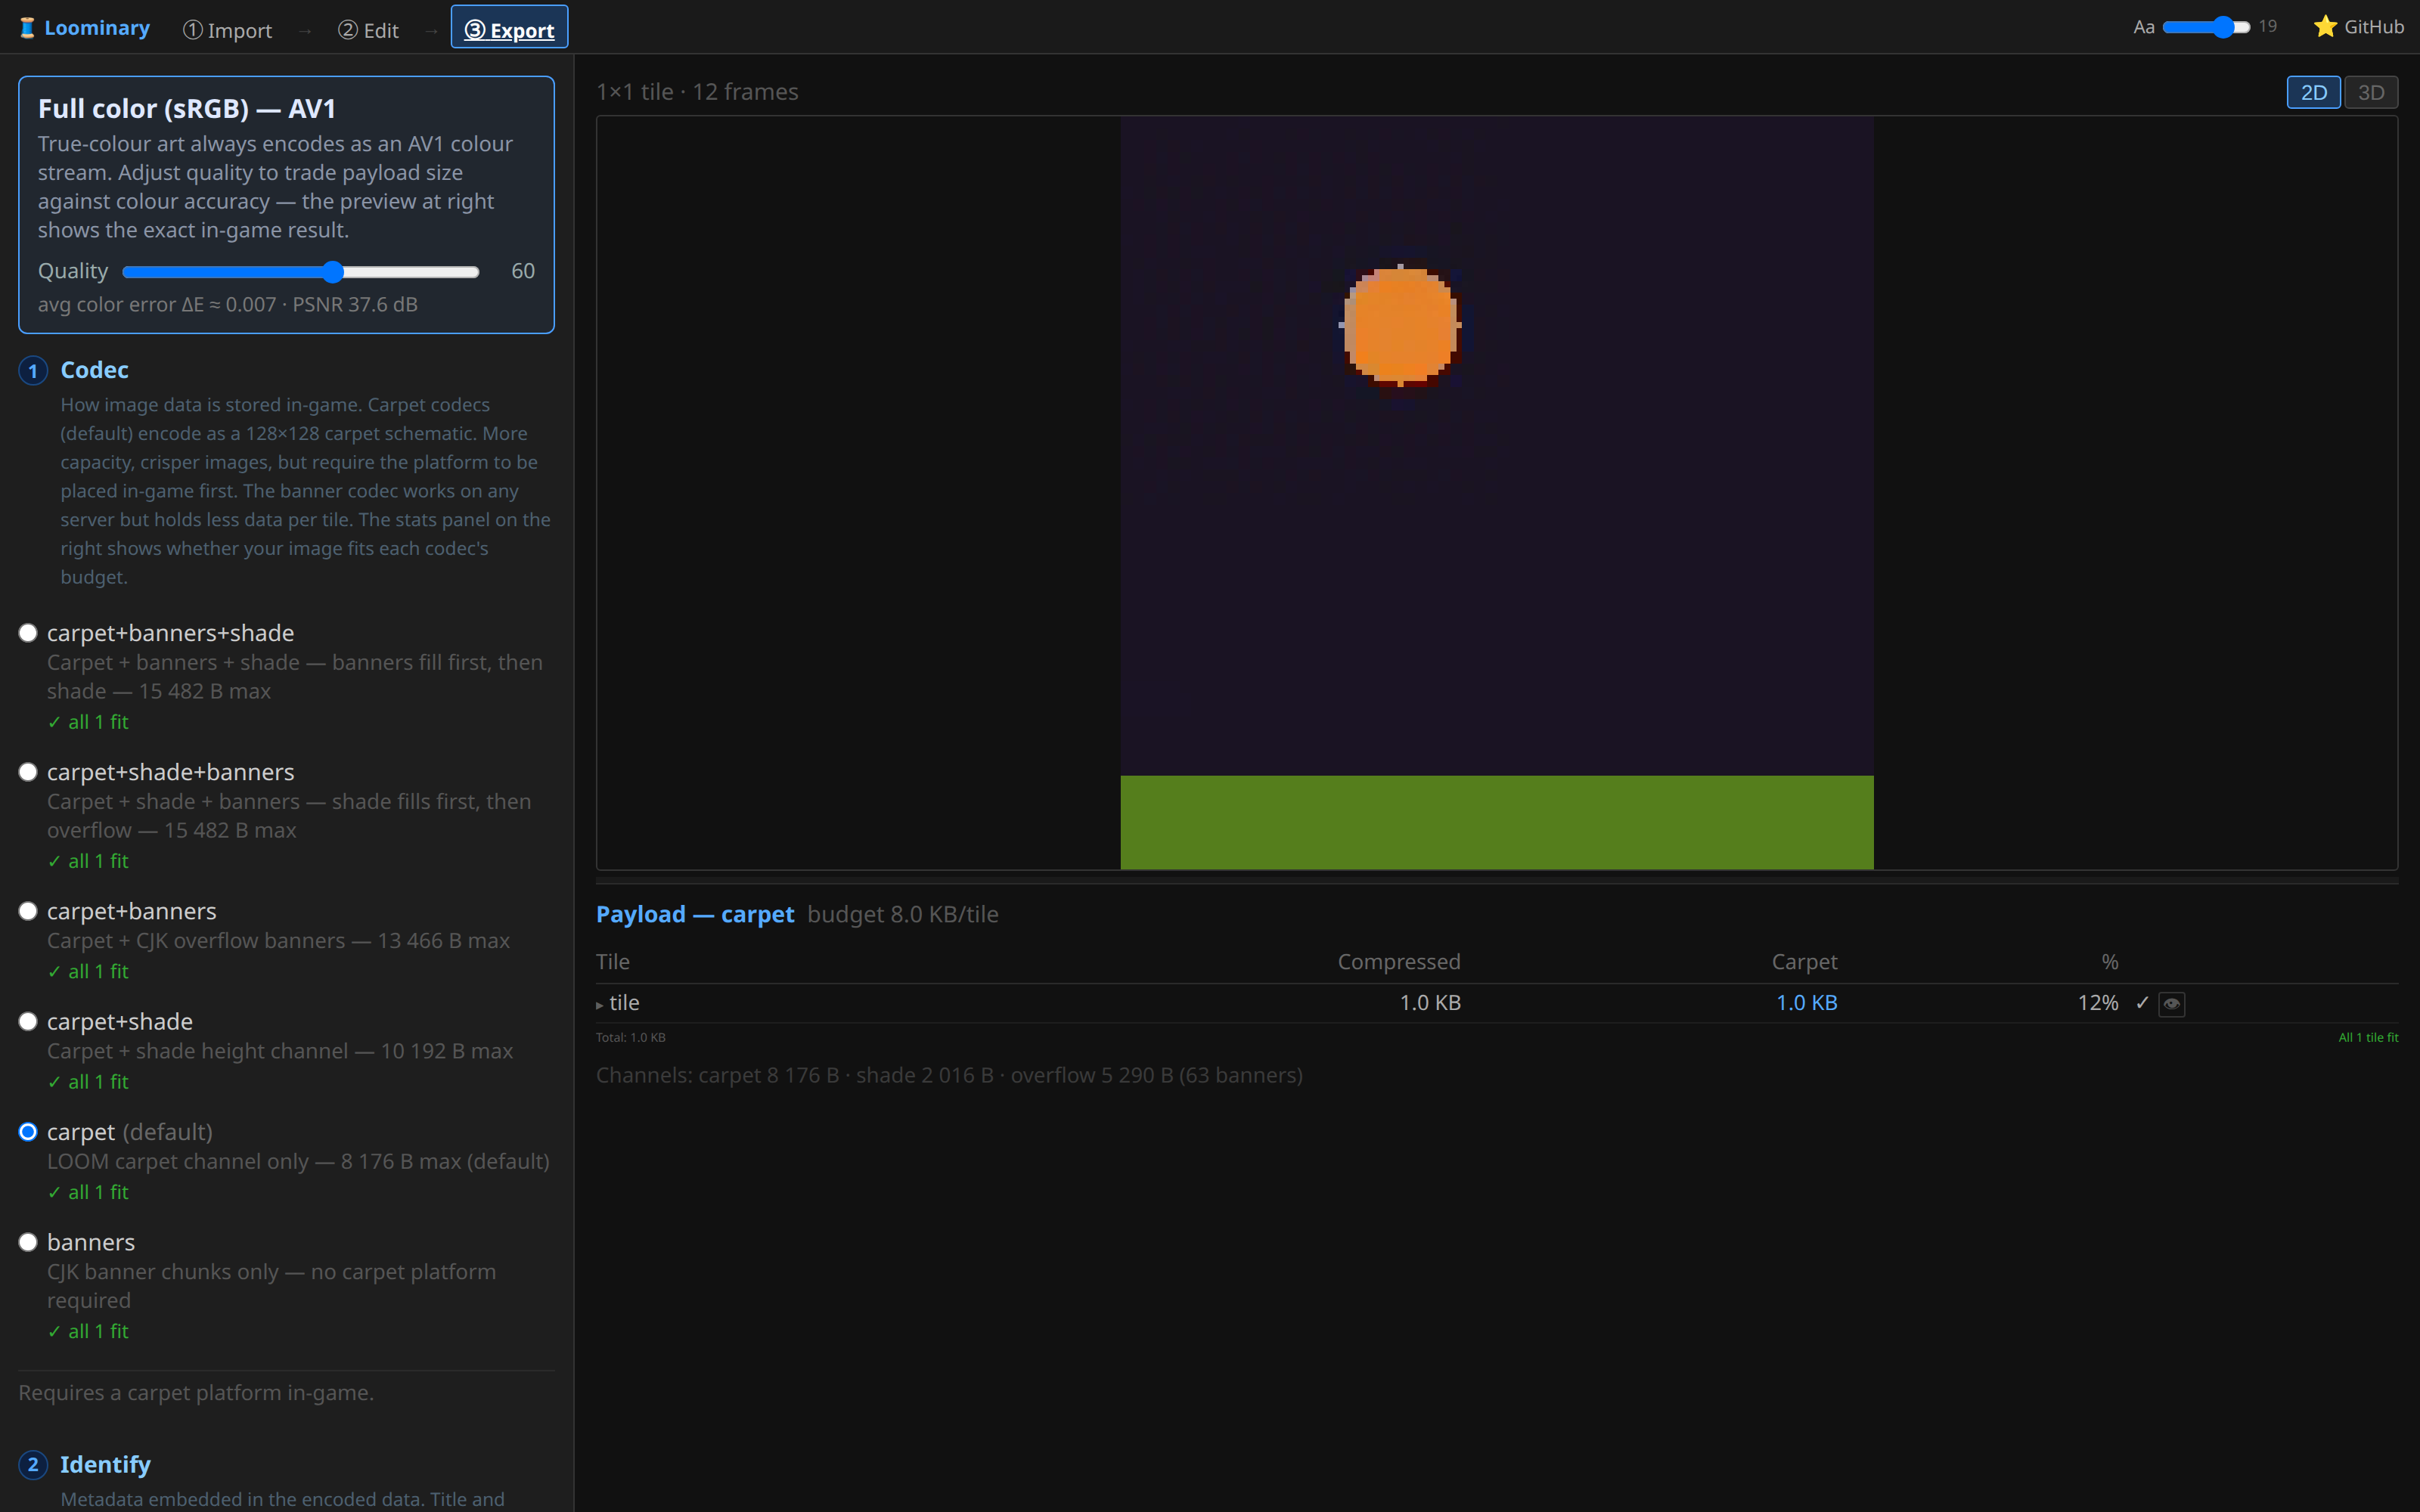Screen dimensions: 2420x1512
Task: Click the 'budget 8.0 KB/tile' text
Action: click(903, 914)
